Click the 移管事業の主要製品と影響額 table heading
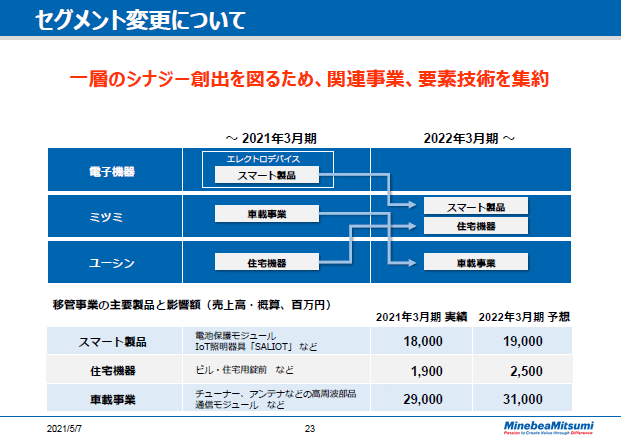621x438 pixels. pyautogui.click(x=190, y=303)
